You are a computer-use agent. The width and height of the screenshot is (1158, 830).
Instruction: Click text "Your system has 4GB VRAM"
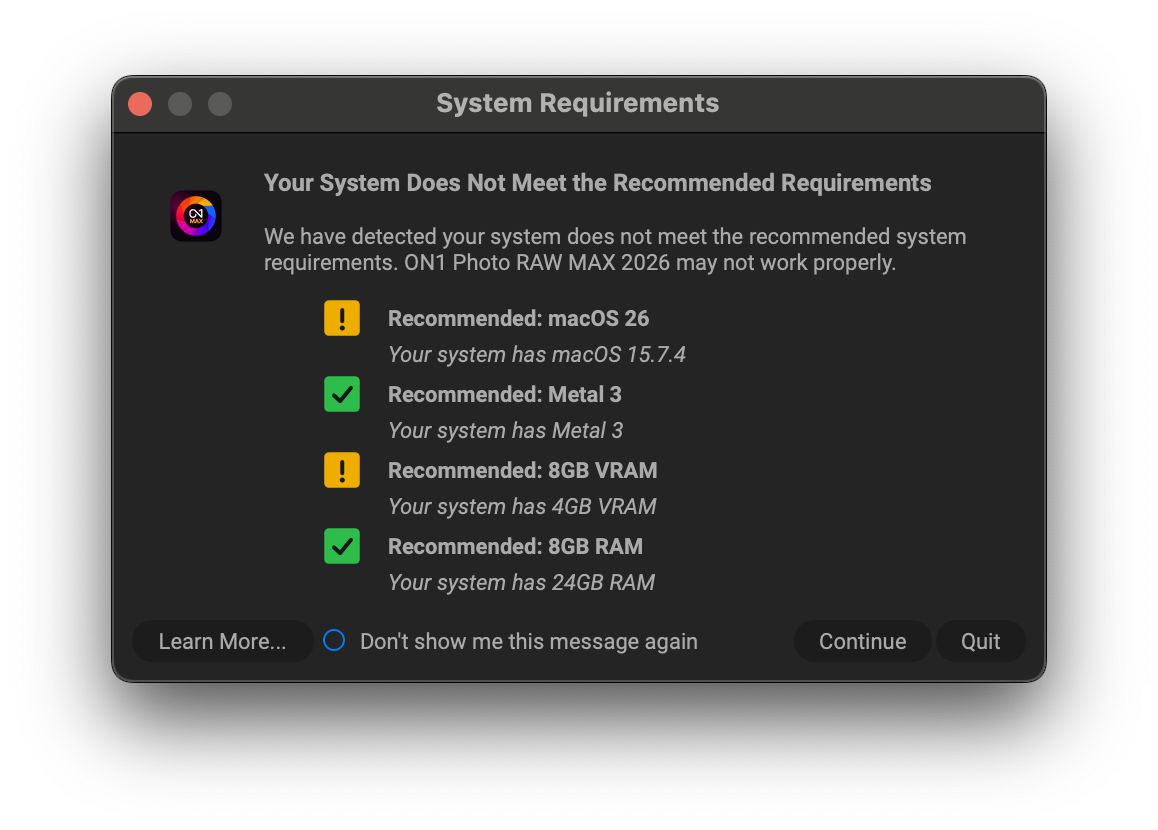pos(522,507)
